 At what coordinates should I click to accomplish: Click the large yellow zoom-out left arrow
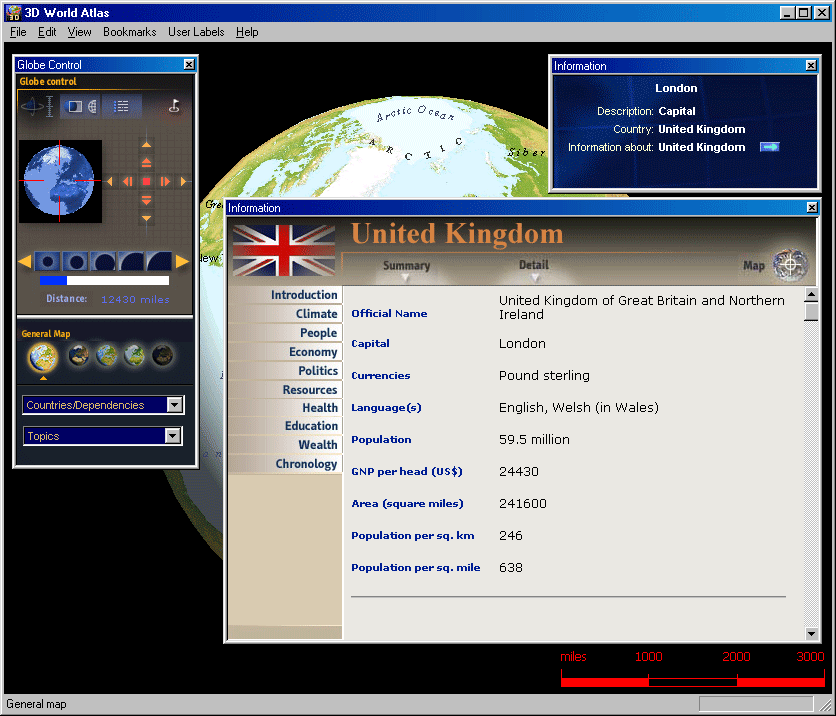(25, 262)
